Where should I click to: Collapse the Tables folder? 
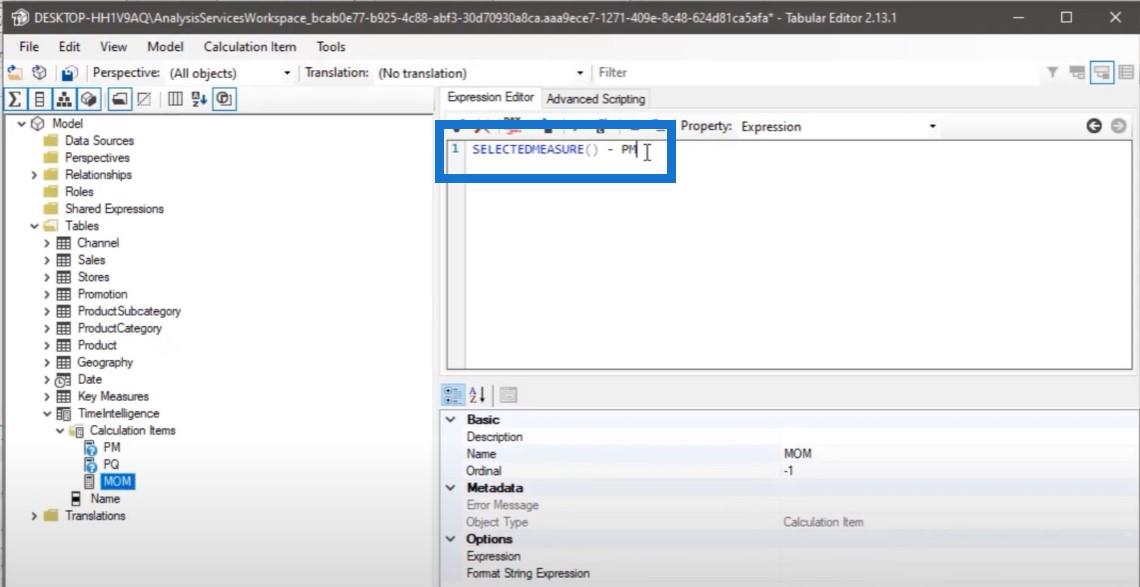pyautogui.click(x=34, y=226)
